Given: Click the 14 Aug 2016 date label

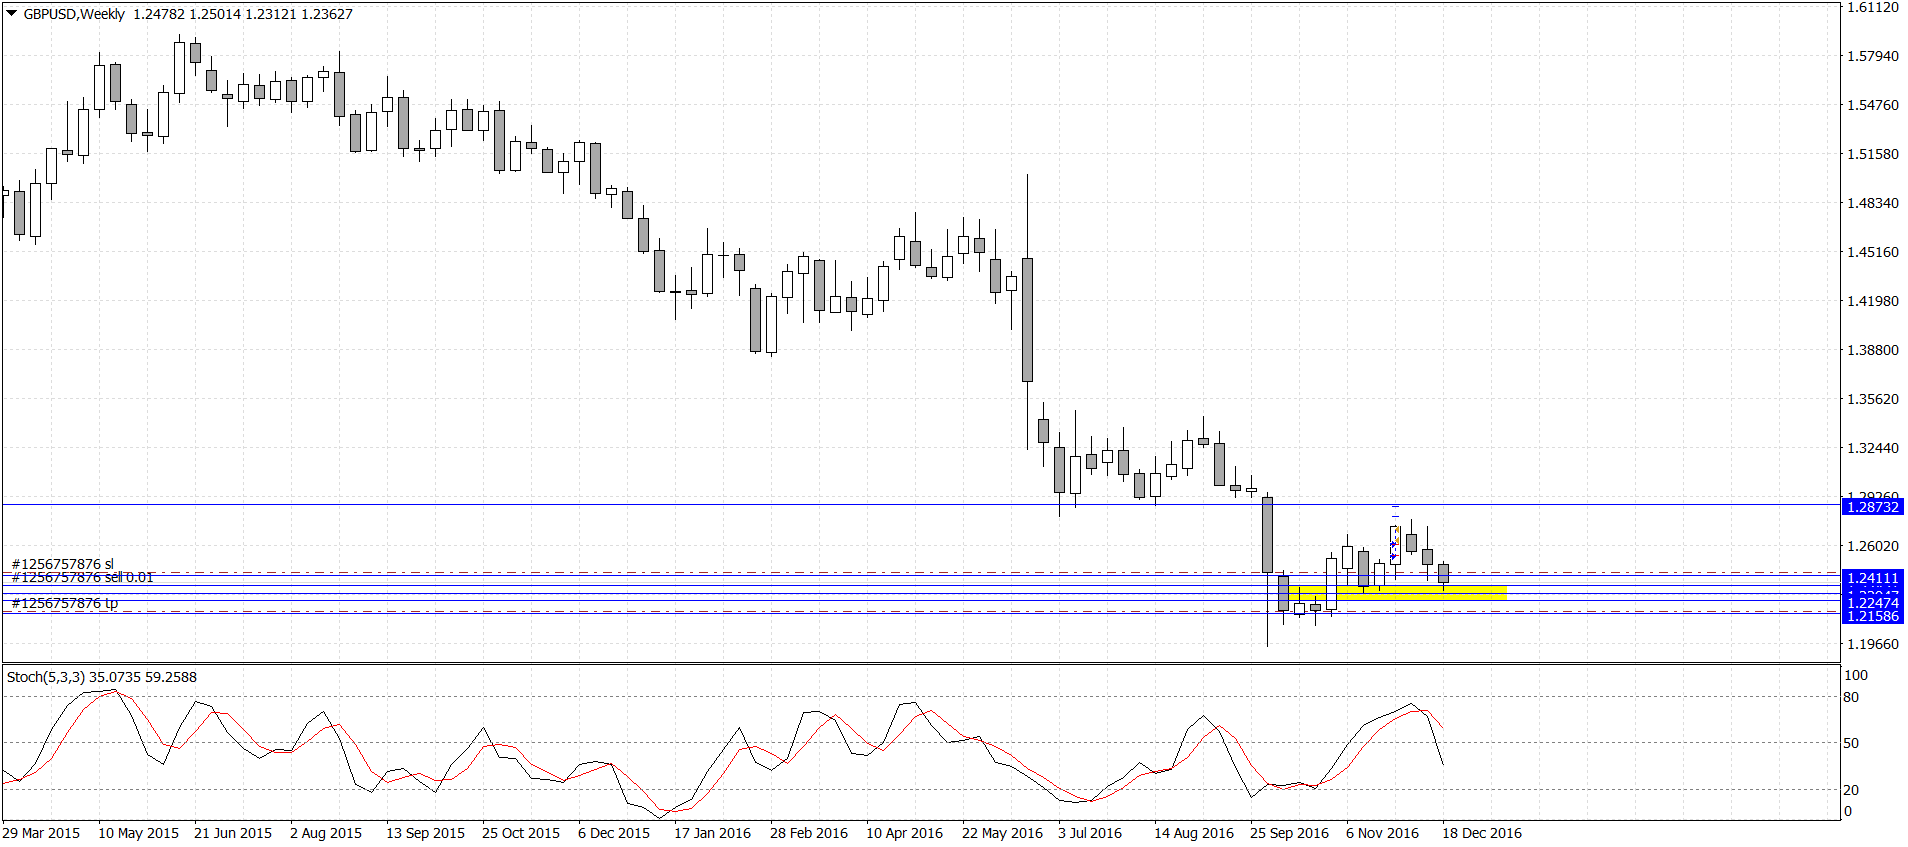Looking at the screenshot, I should (x=1194, y=833).
